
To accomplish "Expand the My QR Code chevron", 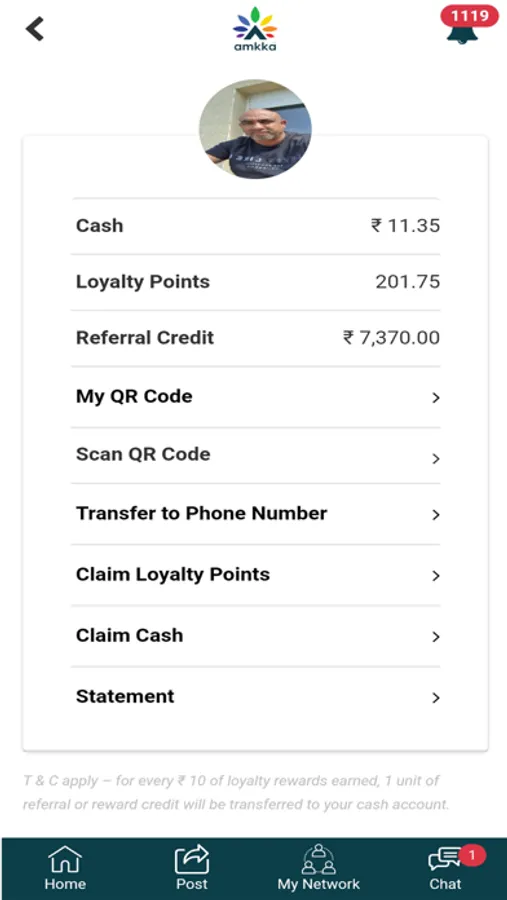I will click(436, 397).
